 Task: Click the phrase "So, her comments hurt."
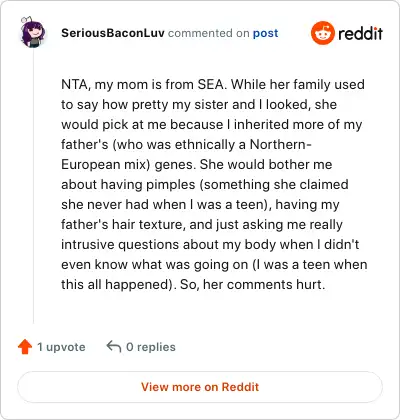click(252, 284)
